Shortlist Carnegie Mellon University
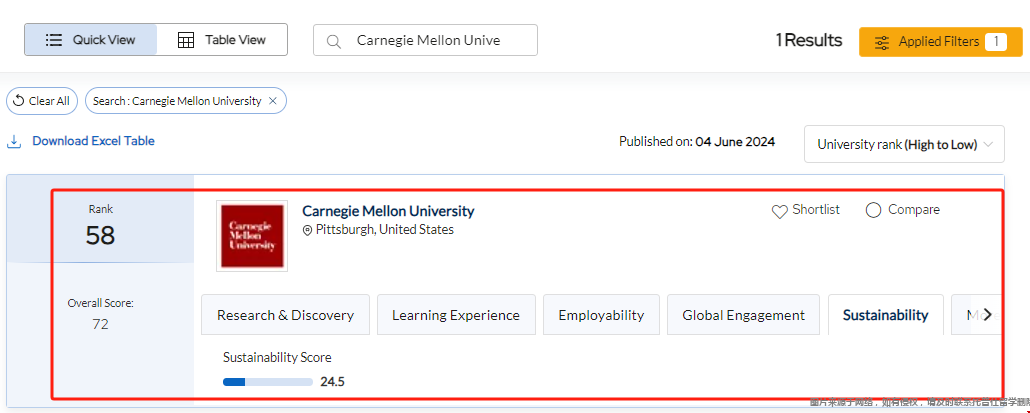The image size is (1030, 413). (x=805, y=210)
